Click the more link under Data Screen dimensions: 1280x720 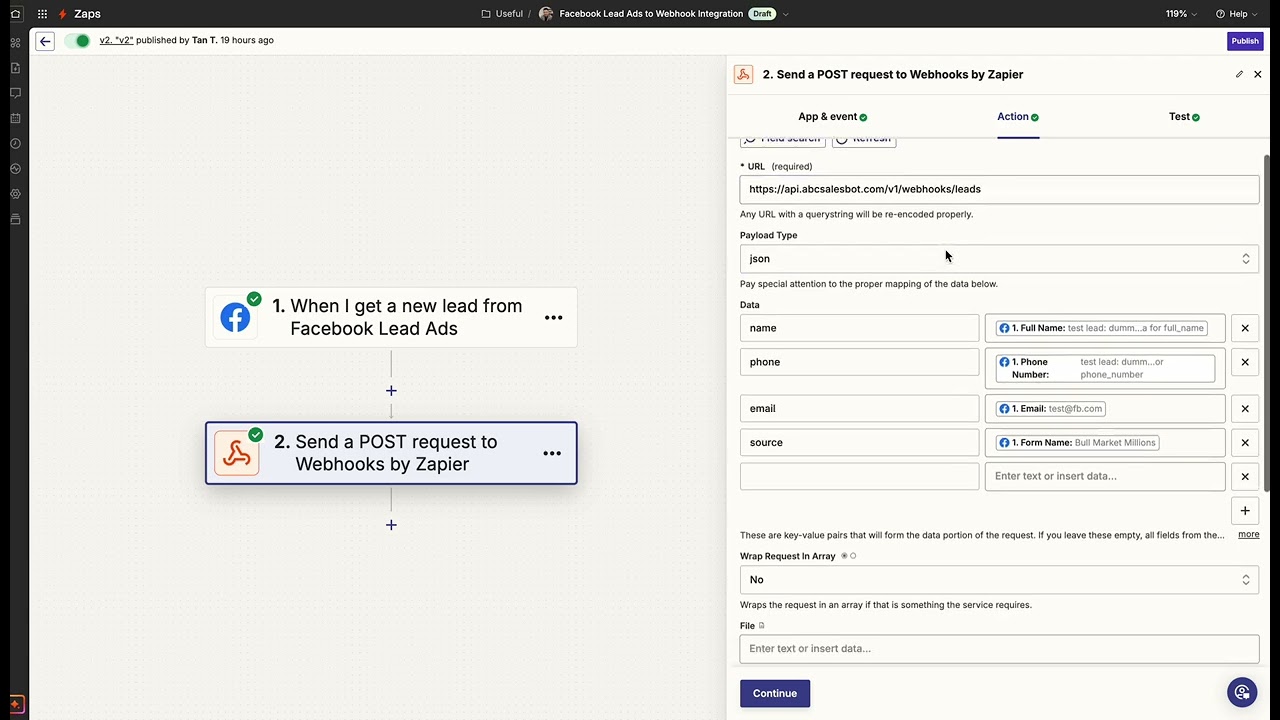[x=1248, y=535]
